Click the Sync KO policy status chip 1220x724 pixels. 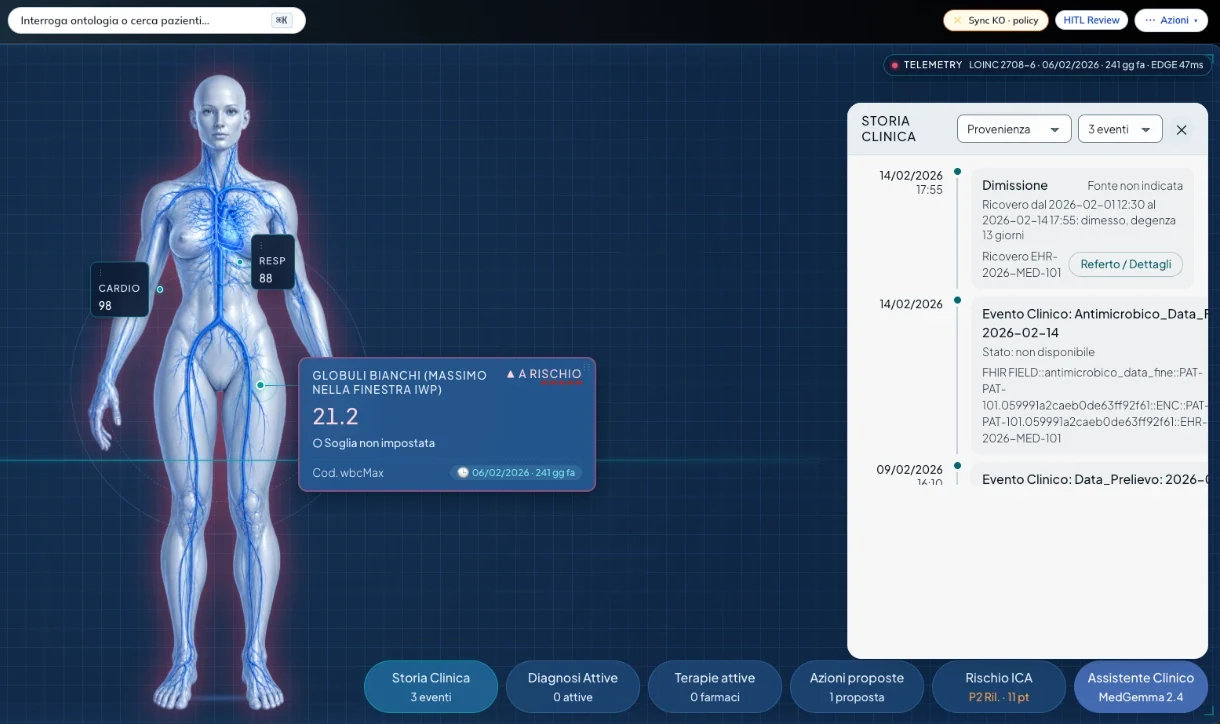pyautogui.click(x=996, y=20)
